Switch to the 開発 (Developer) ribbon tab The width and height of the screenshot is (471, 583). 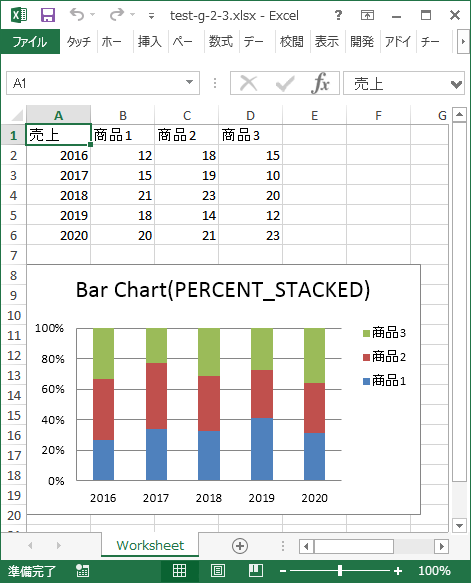(x=362, y=42)
